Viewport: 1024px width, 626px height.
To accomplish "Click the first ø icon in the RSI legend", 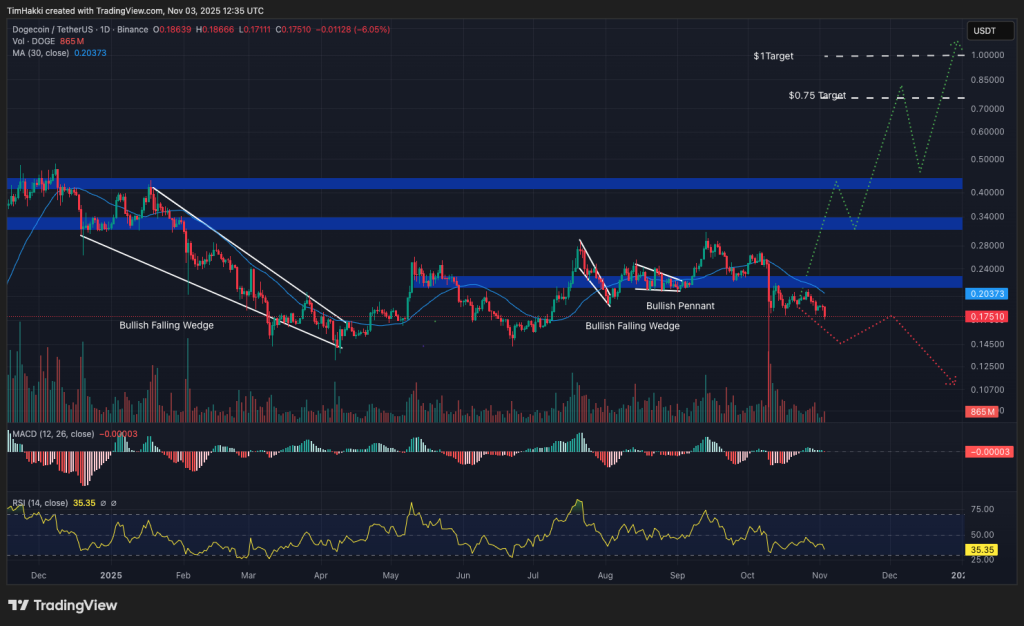I will point(104,503).
